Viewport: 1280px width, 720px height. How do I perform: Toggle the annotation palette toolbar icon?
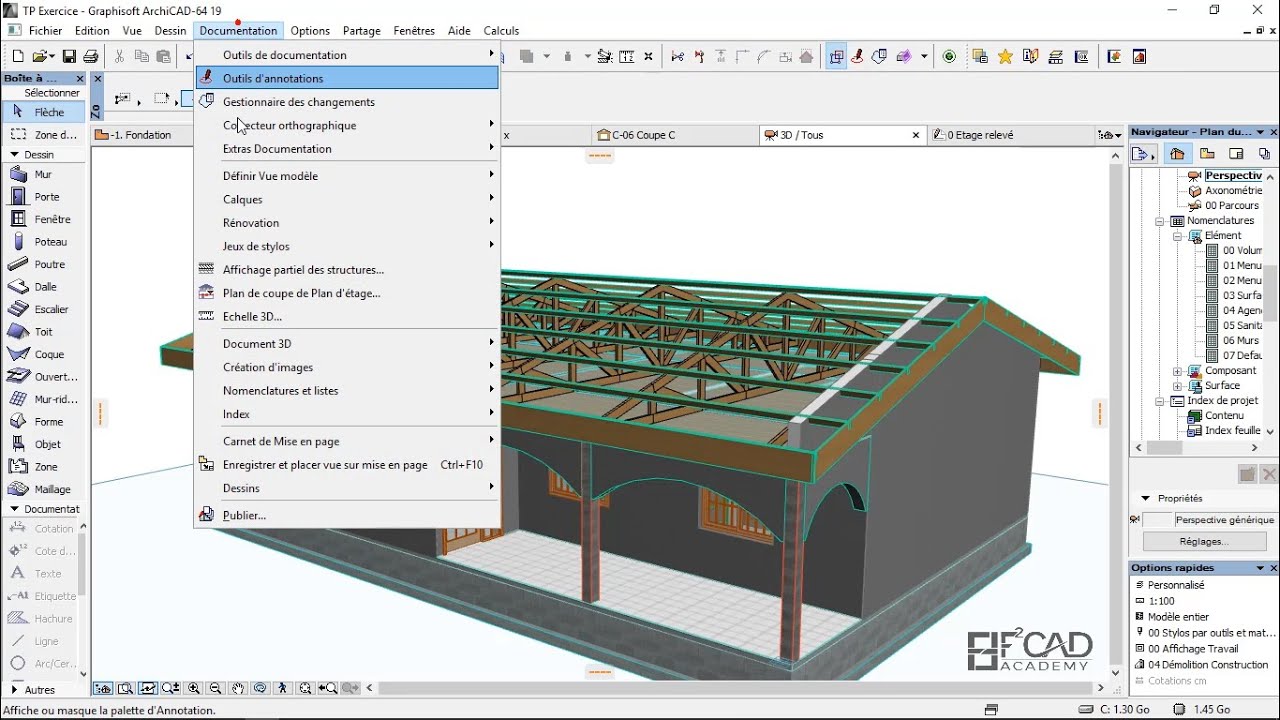click(x=857, y=57)
